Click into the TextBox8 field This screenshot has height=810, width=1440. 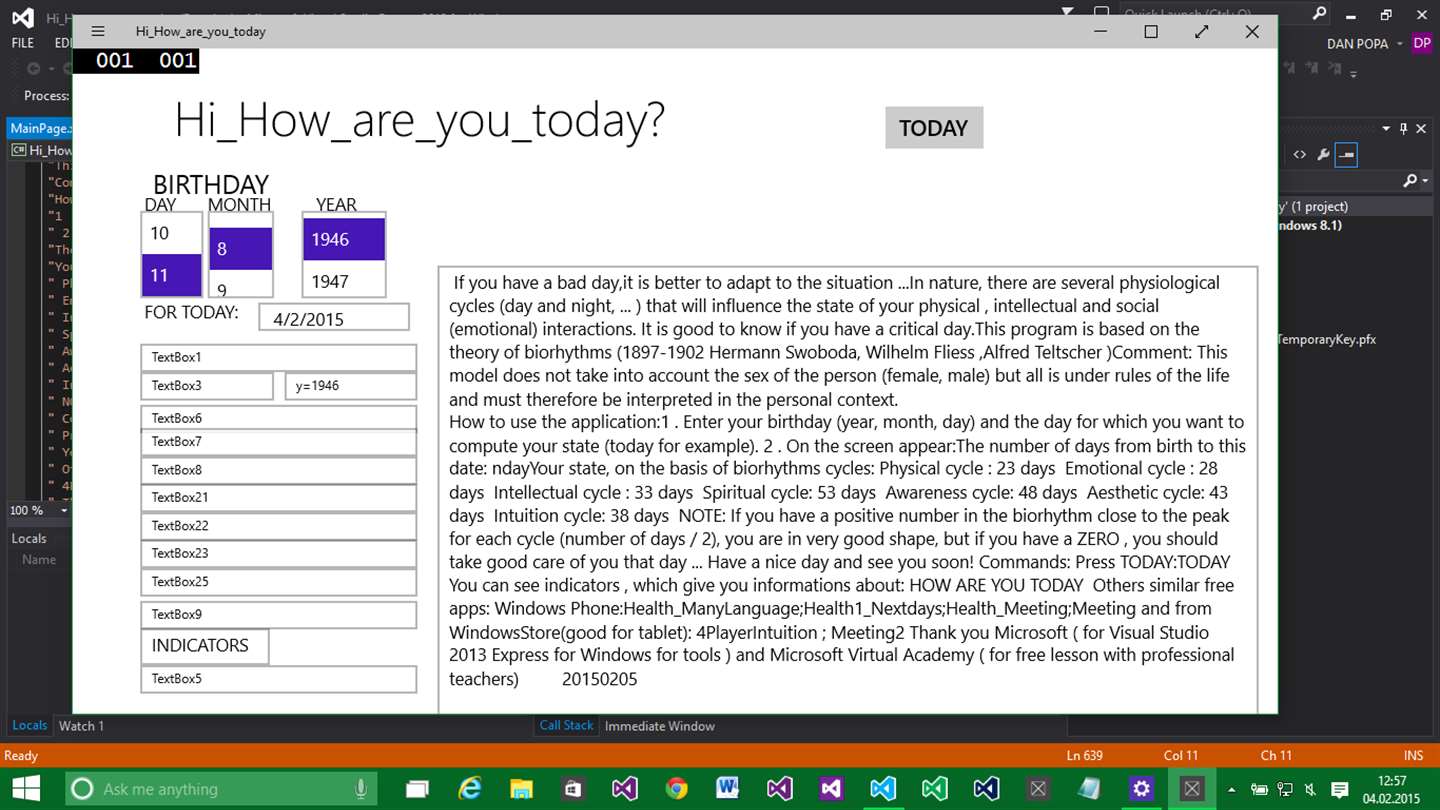coord(279,469)
